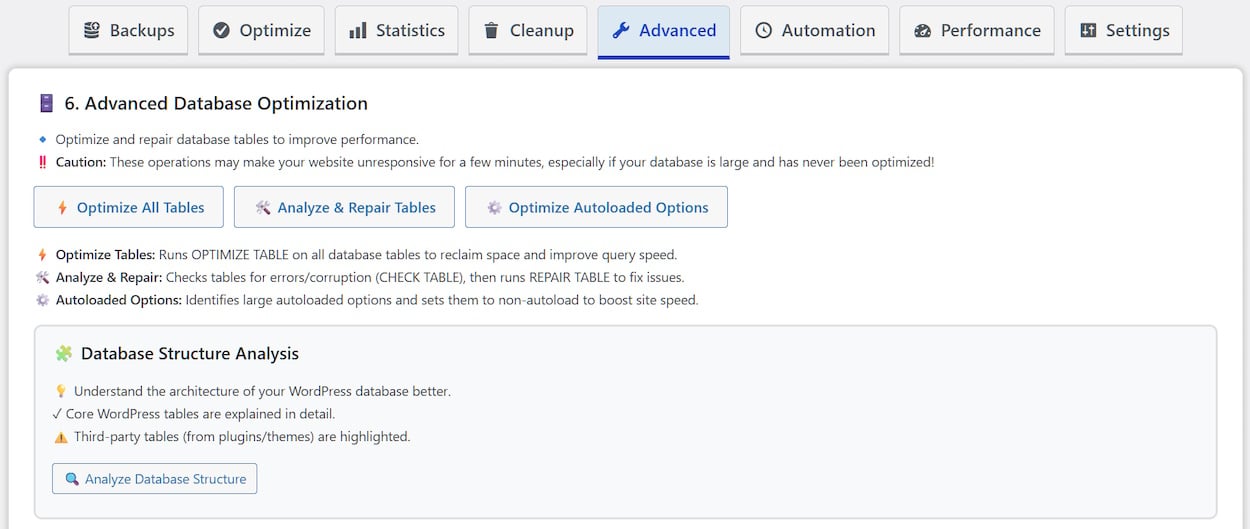Click the tools icon on Analyze & Repair Tables

coord(263,208)
